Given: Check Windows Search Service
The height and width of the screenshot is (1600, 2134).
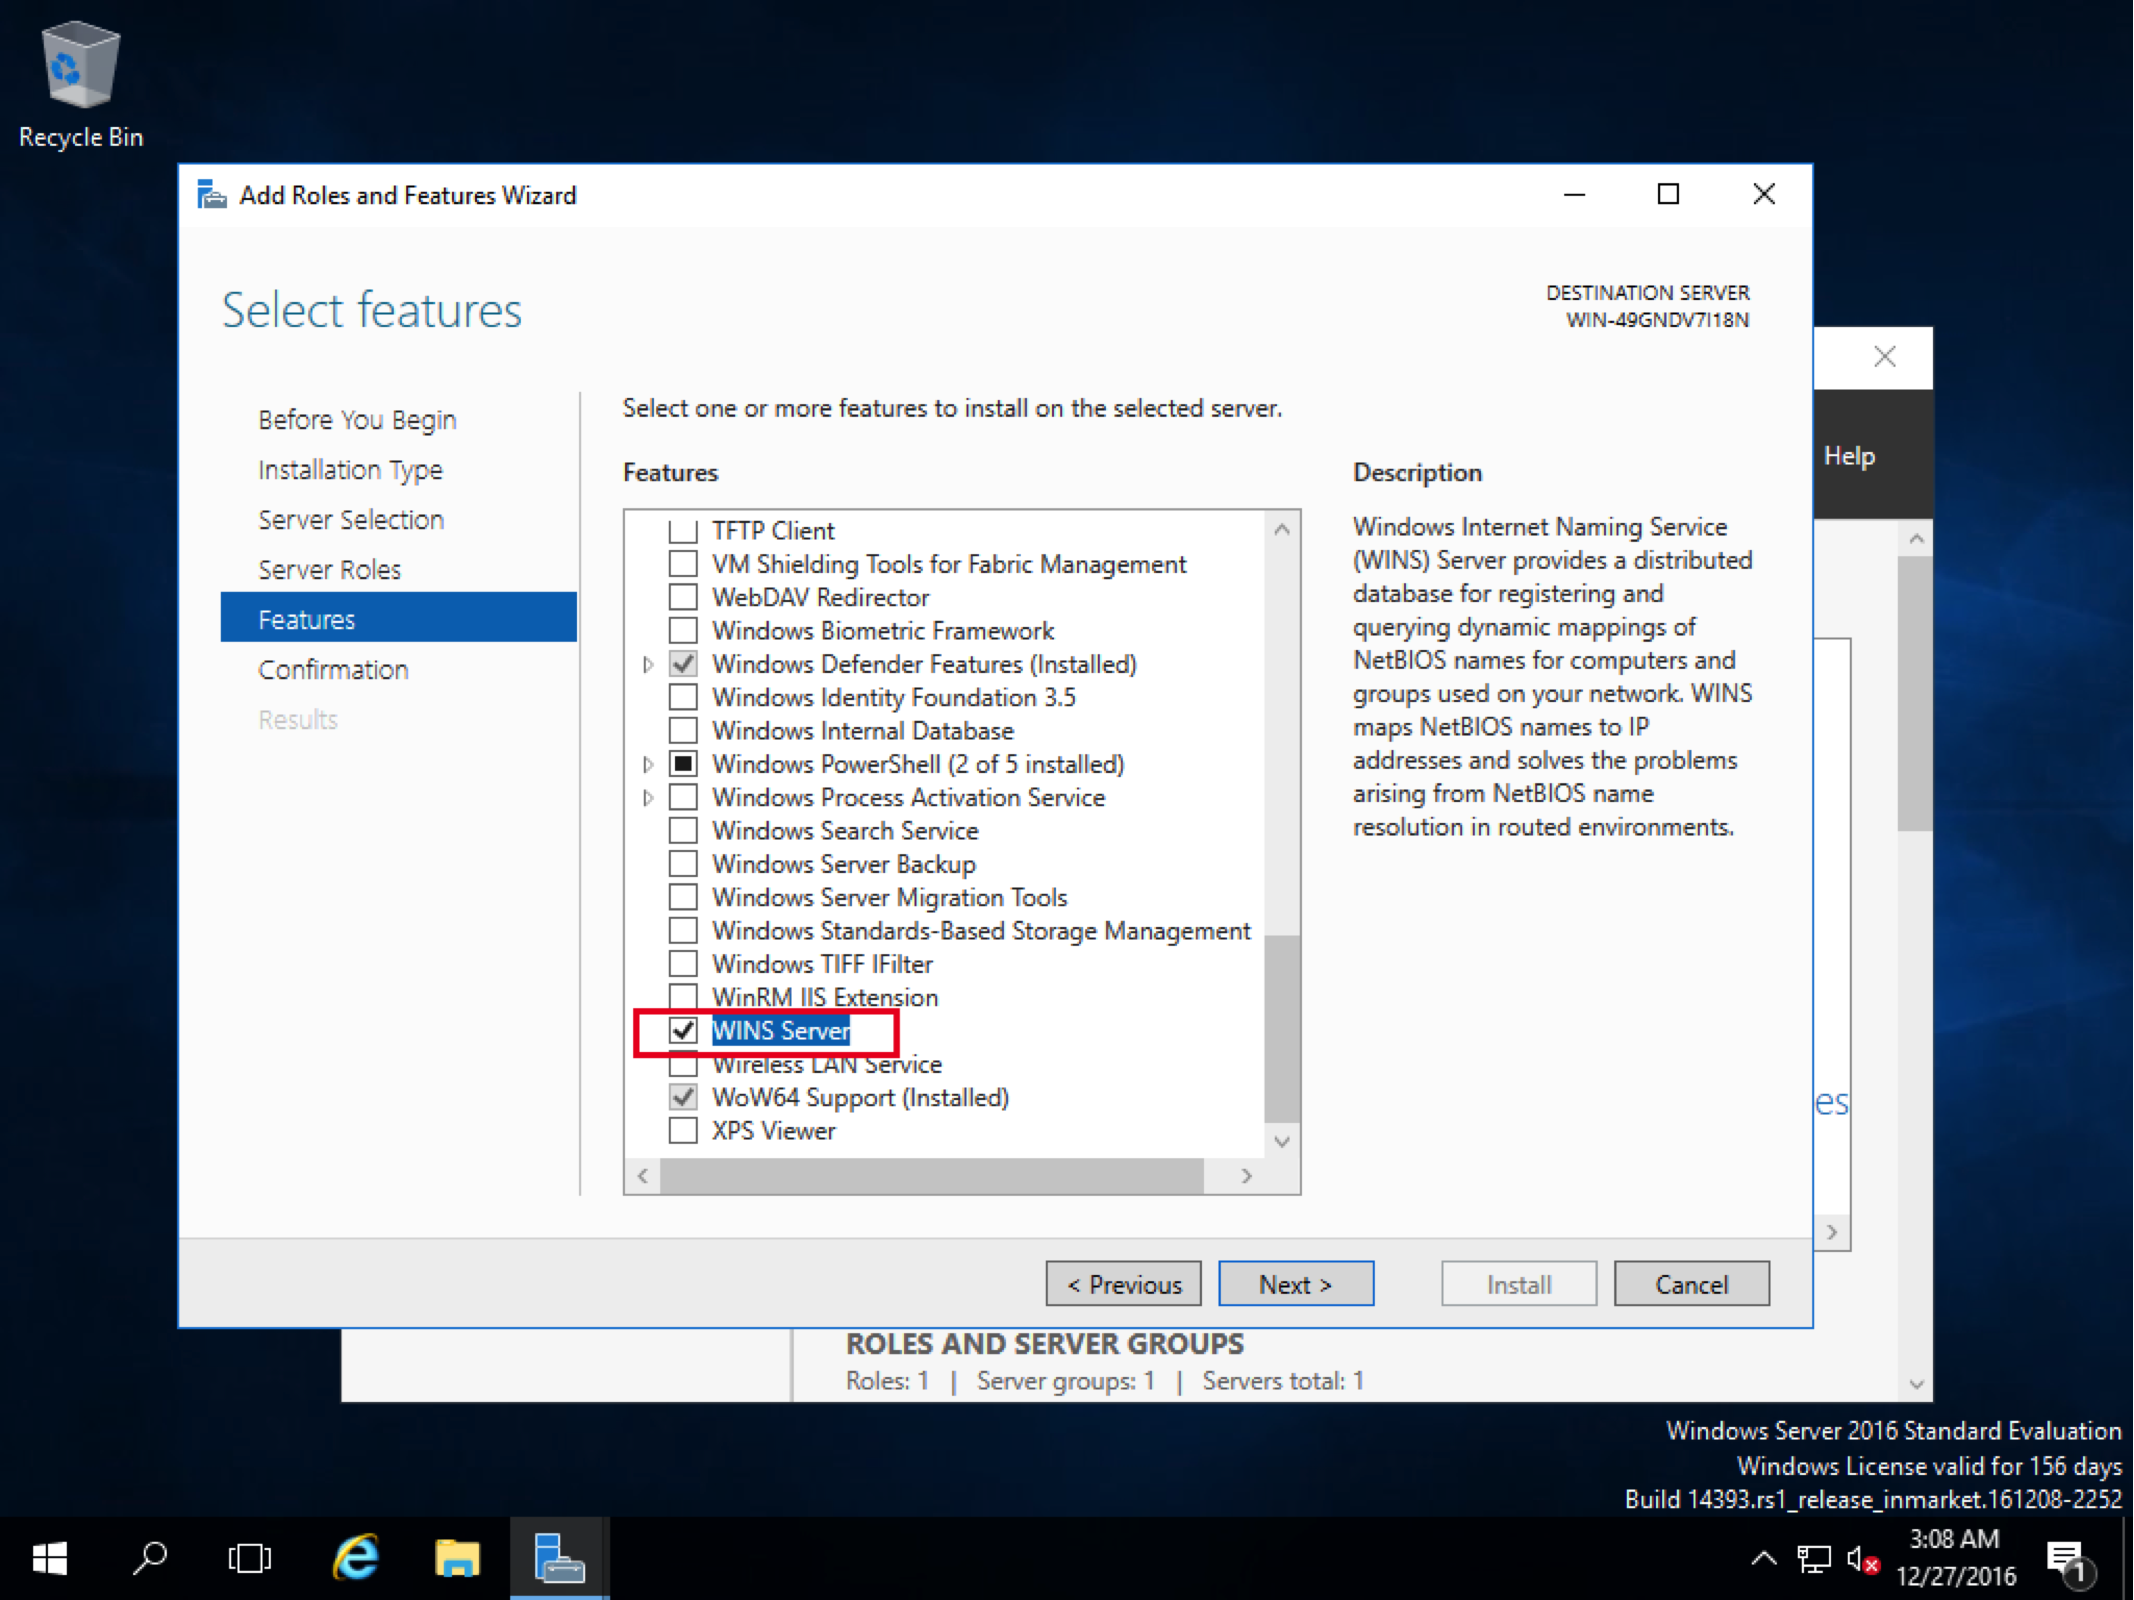Looking at the screenshot, I should click(683, 830).
